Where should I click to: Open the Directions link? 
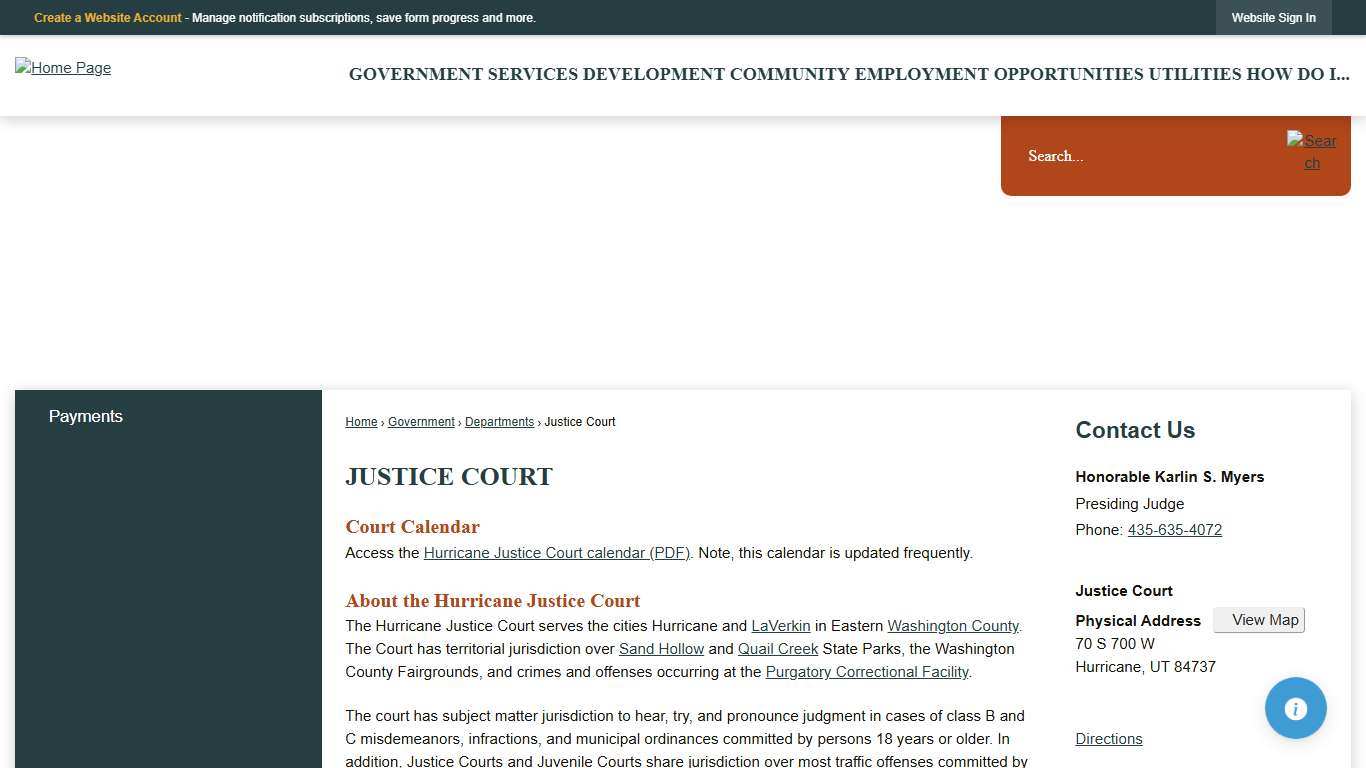[x=1108, y=739]
